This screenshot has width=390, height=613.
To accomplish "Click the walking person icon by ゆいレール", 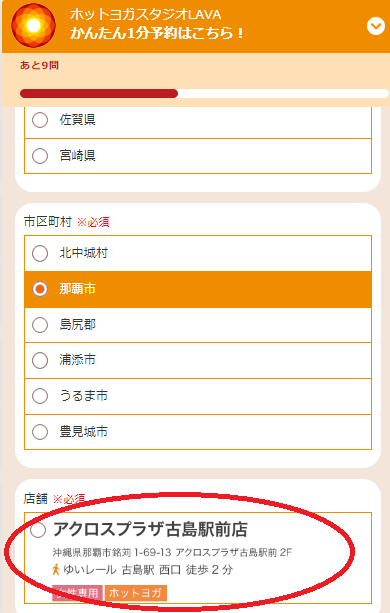I will [x=56, y=570].
